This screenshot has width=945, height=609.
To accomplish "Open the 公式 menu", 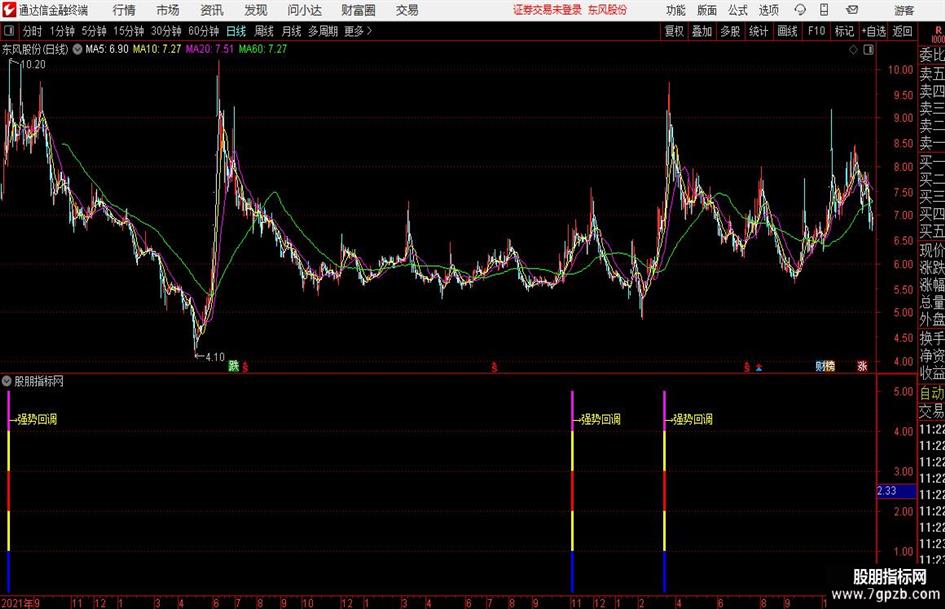I will coord(738,10).
